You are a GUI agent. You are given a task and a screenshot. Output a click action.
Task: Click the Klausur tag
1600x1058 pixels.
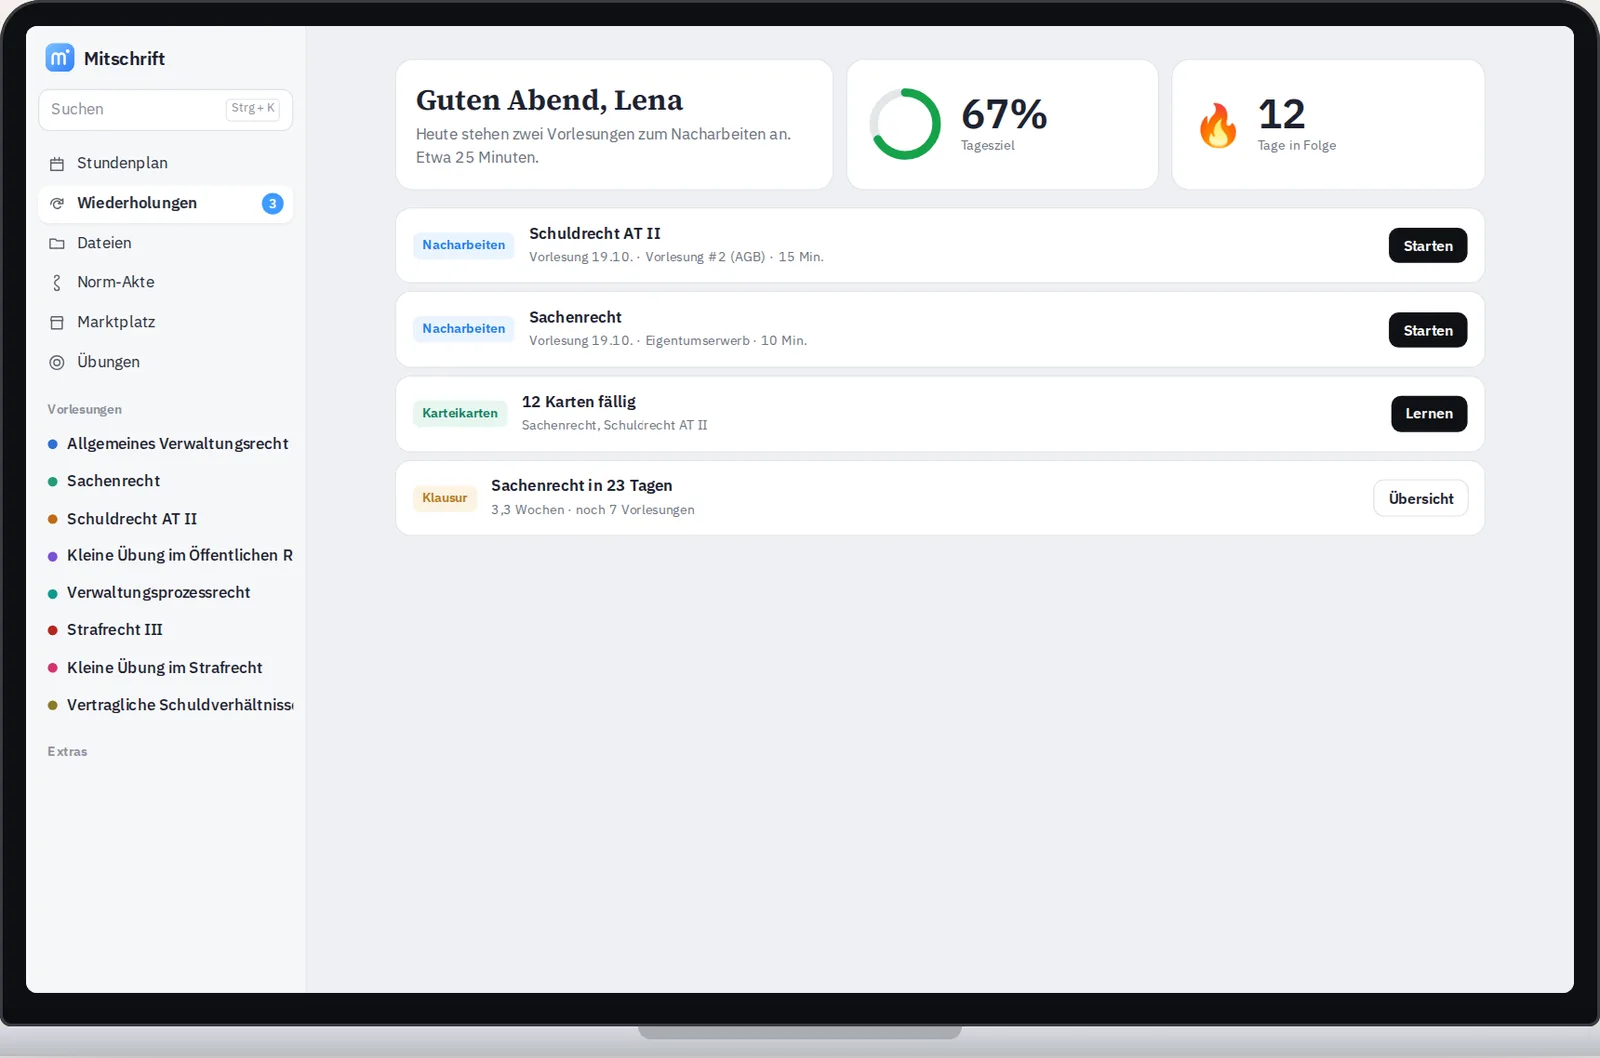point(445,498)
